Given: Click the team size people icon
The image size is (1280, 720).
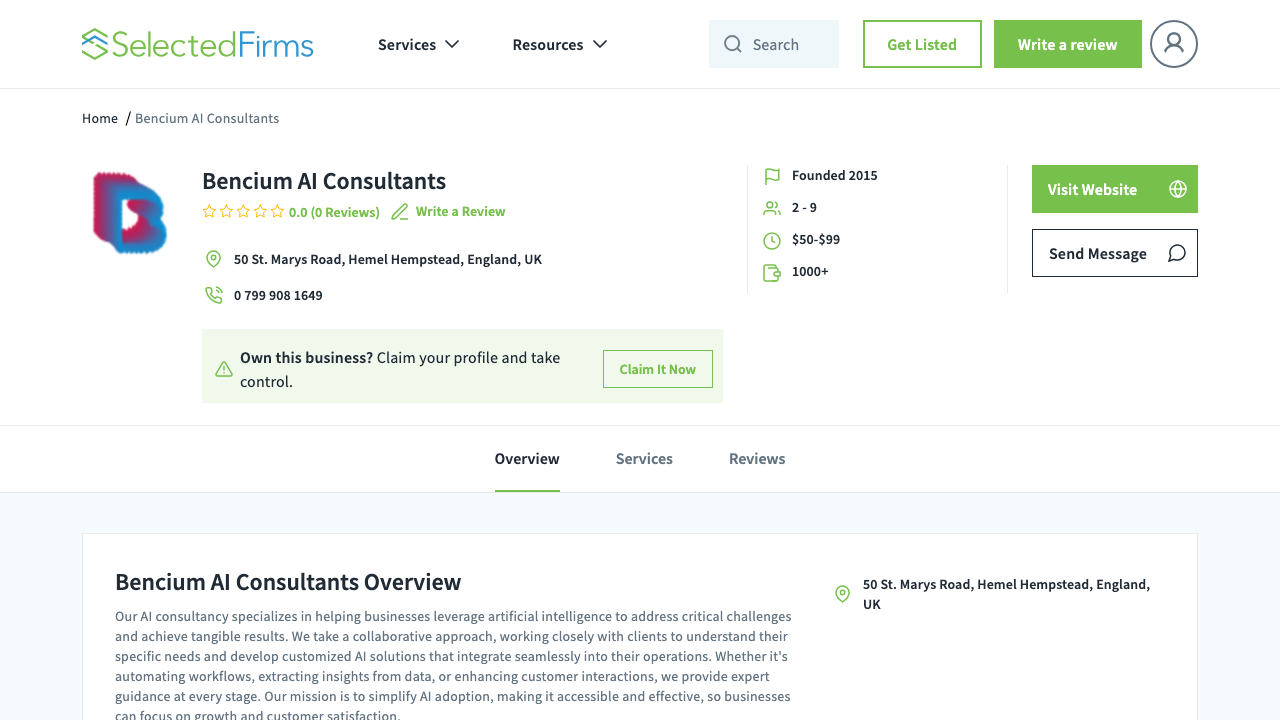Looking at the screenshot, I should [x=771, y=207].
